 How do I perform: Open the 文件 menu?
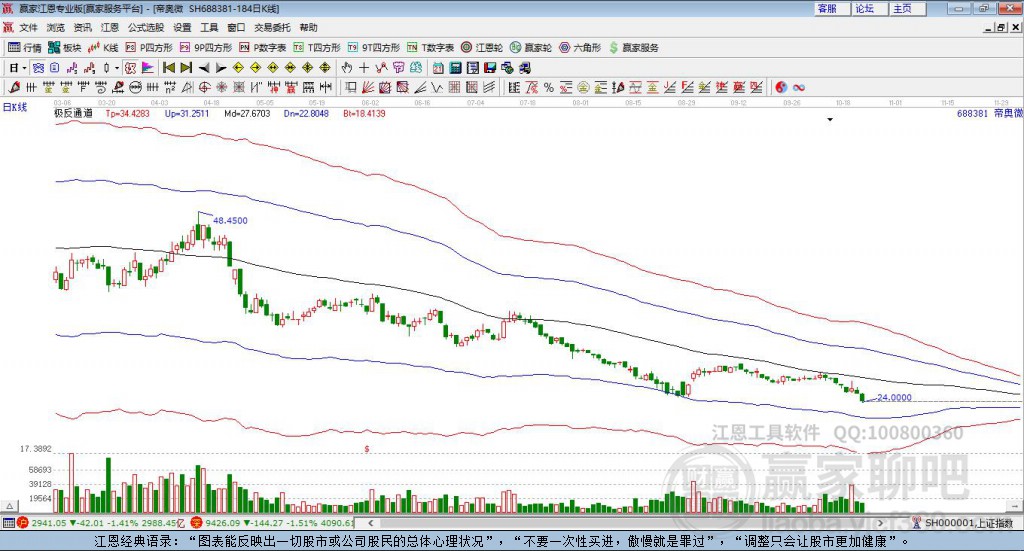click(29, 27)
